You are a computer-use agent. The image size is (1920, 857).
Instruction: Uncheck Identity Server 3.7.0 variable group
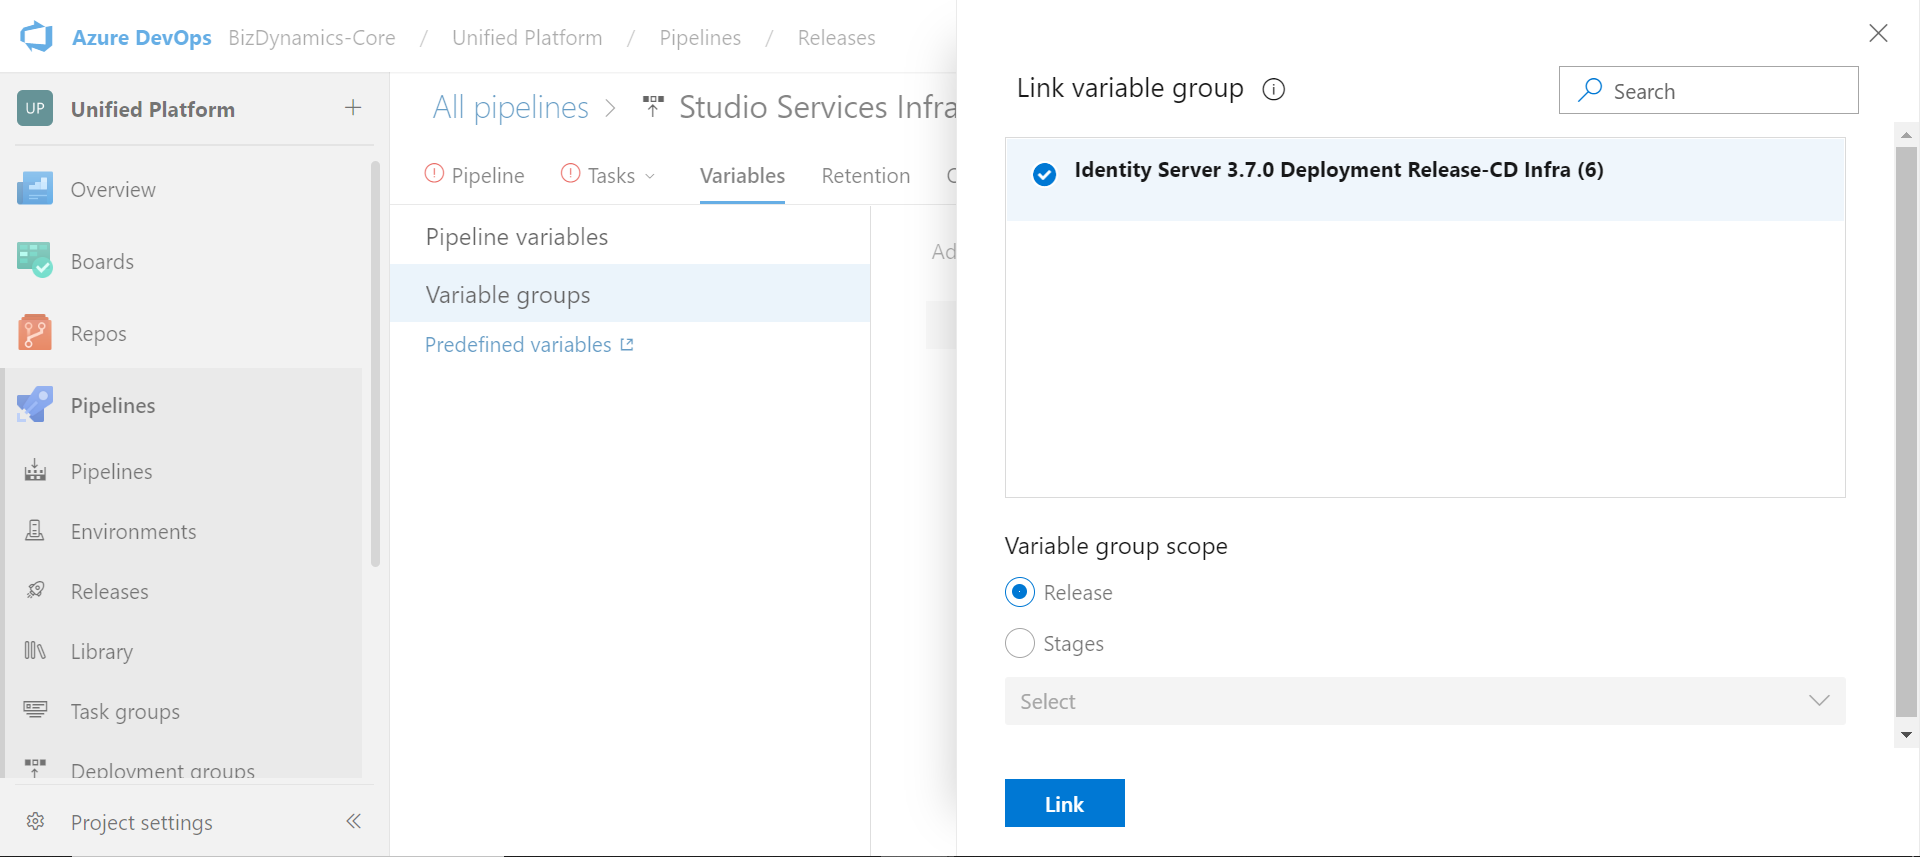coord(1044,174)
